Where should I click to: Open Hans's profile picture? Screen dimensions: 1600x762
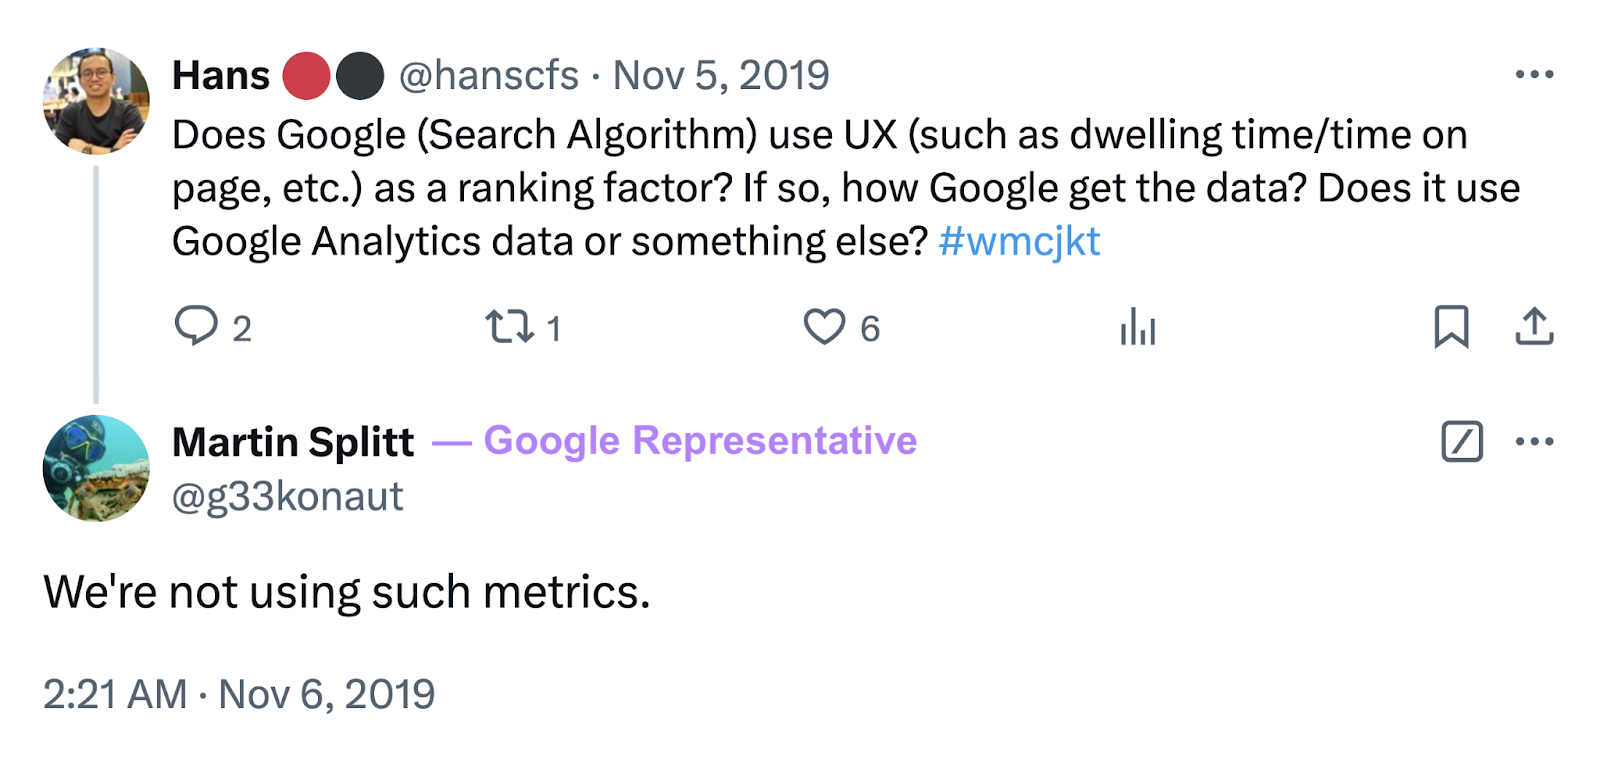(x=96, y=100)
